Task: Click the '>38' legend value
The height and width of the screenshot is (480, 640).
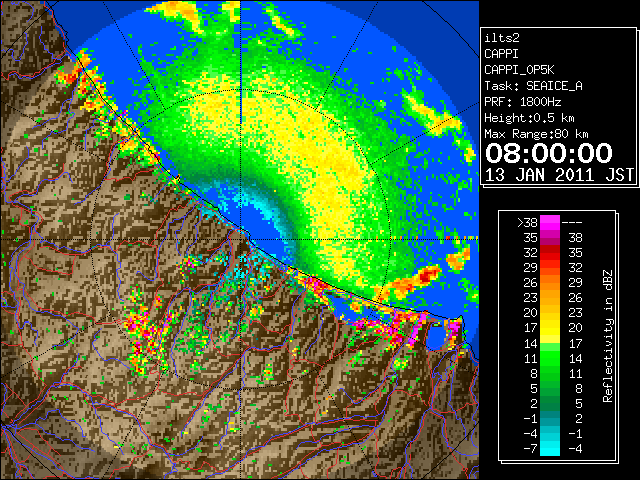Action: click(x=527, y=222)
